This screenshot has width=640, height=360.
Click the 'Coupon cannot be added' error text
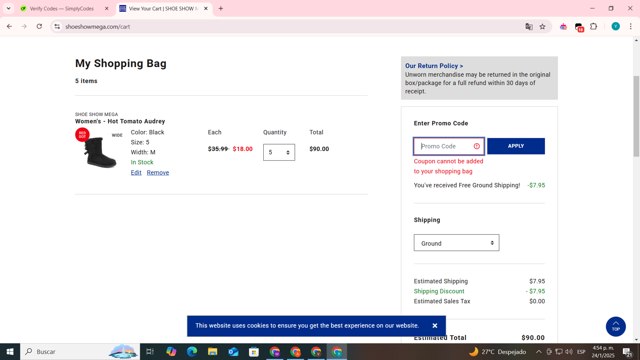point(448,166)
